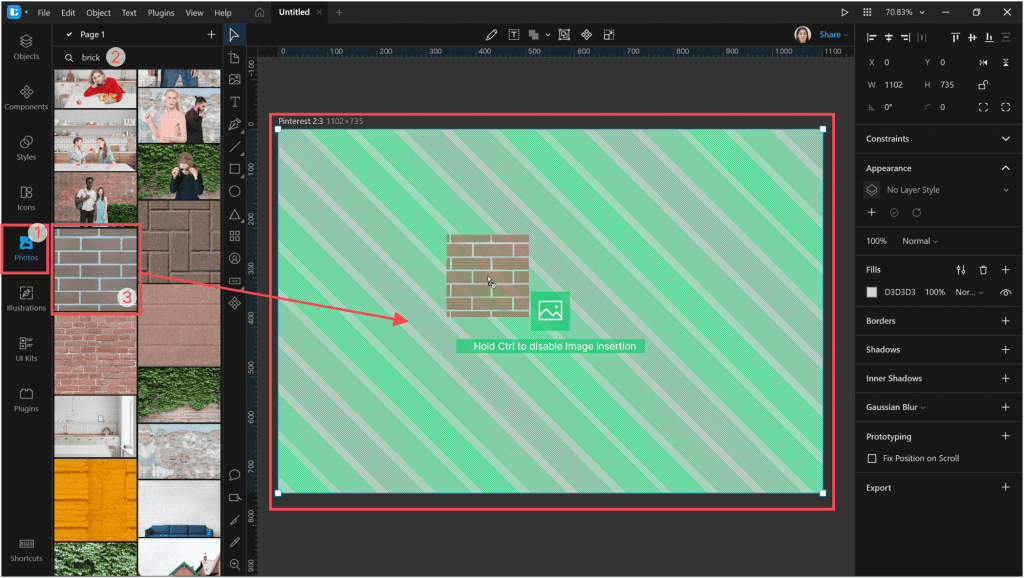Open the Plugins menu
This screenshot has height=578, width=1024.
161,12
